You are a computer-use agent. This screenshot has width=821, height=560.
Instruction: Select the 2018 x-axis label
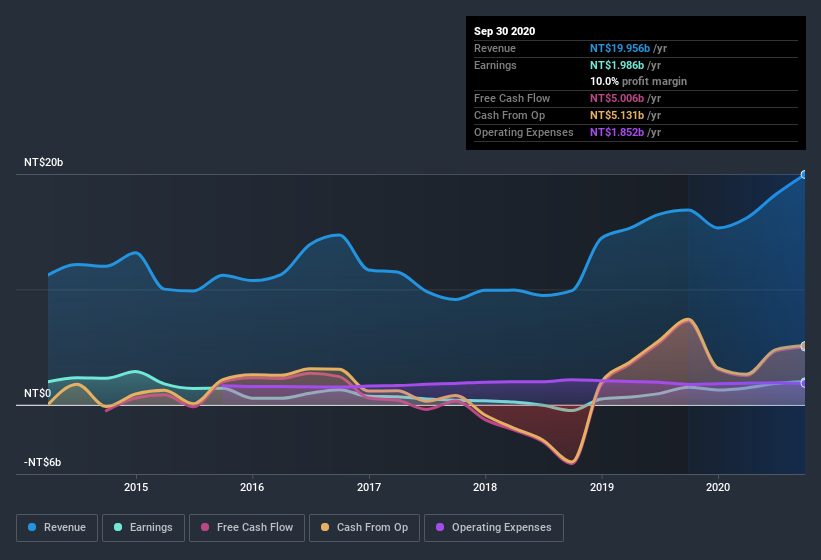click(x=485, y=487)
